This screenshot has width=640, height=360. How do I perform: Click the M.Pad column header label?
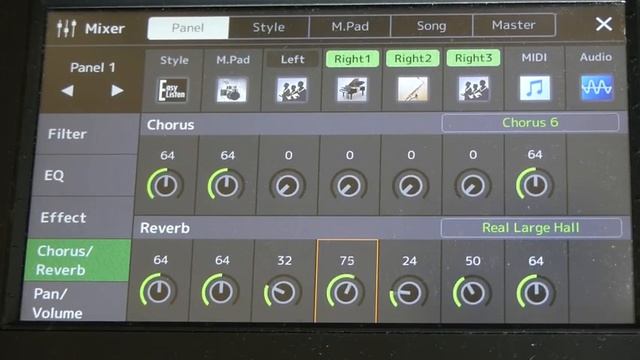tap(233, 60)
